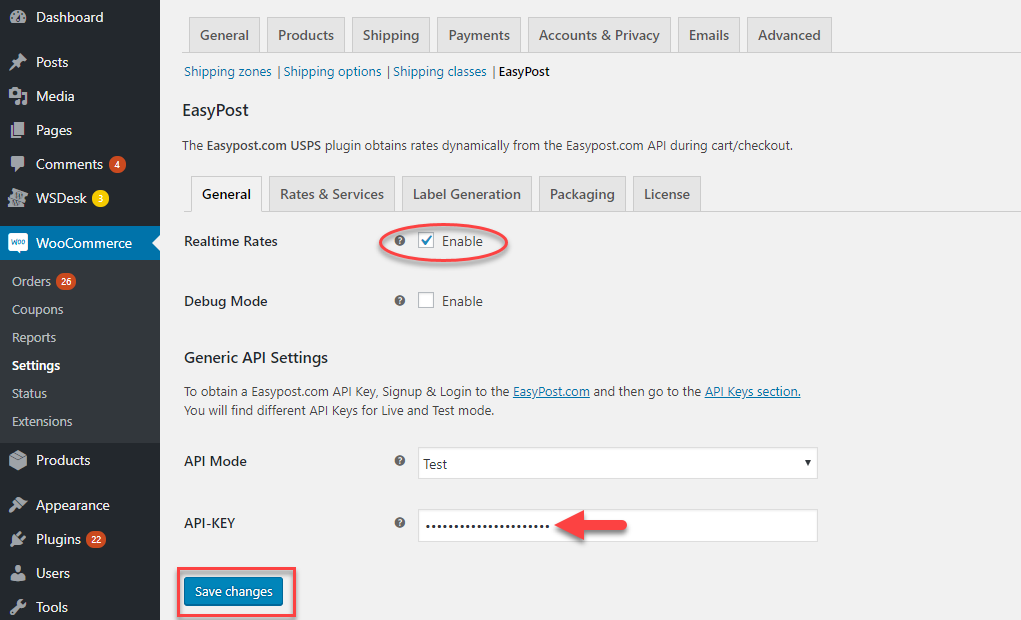The height and width of the screenshot is (620, 1021).
Task: Open Orders in WooCommerce submenu
Action: tap(31, 281)
